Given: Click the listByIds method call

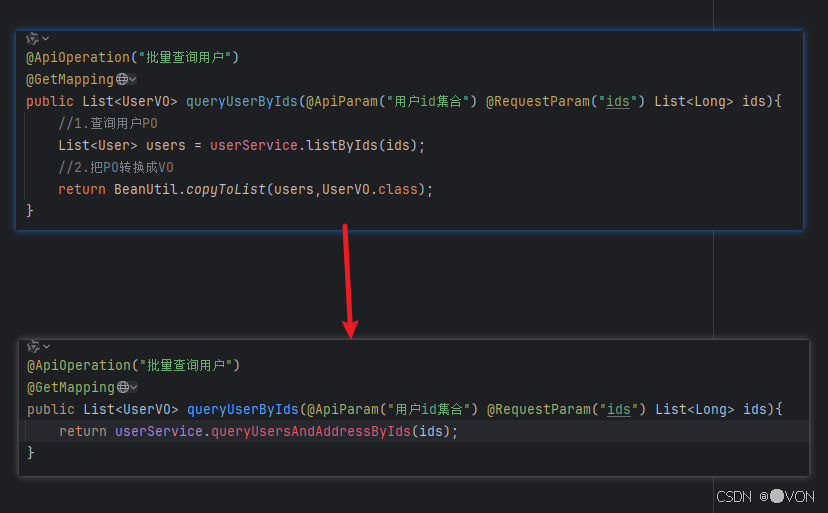Looking at the screenshot, I should 342,145.
